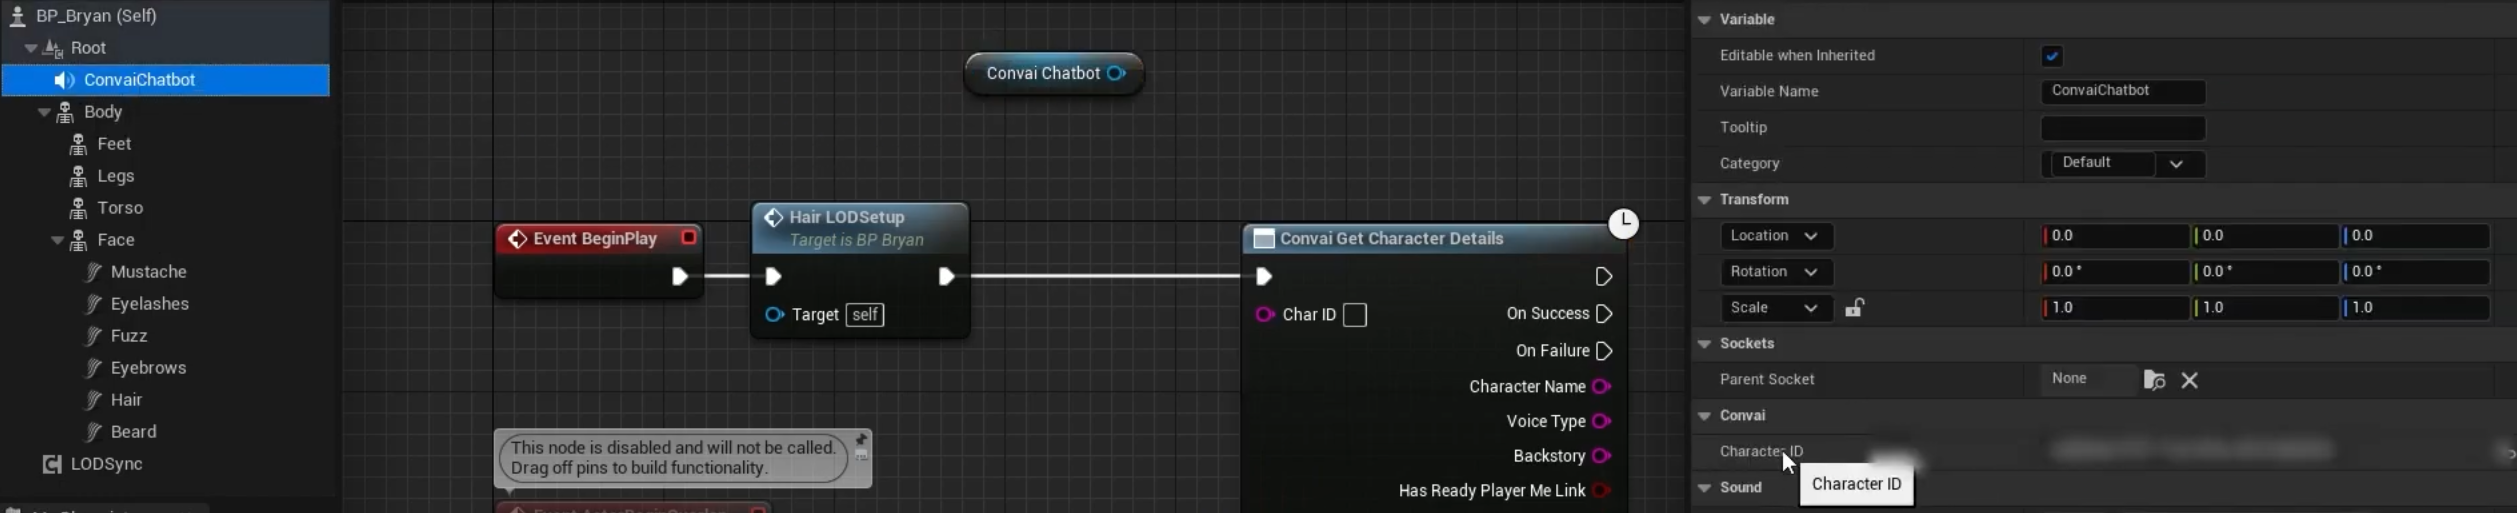Screen dimensions: 2517x513
Task: Select the Torso skeletal mesh component
Action: click(x=120, y=208)
